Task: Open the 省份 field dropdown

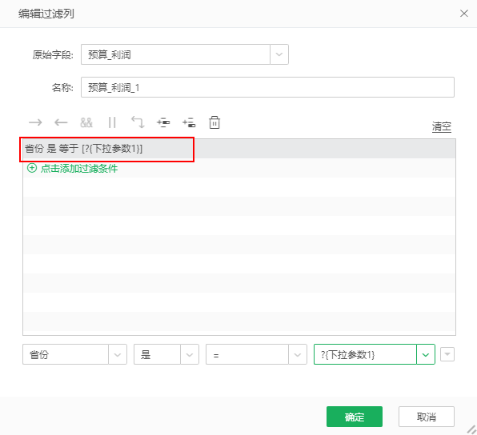Action: pos(117,354)
